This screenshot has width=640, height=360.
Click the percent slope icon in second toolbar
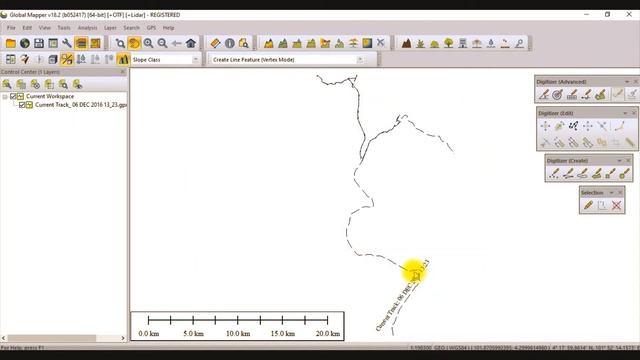(67, 60)
